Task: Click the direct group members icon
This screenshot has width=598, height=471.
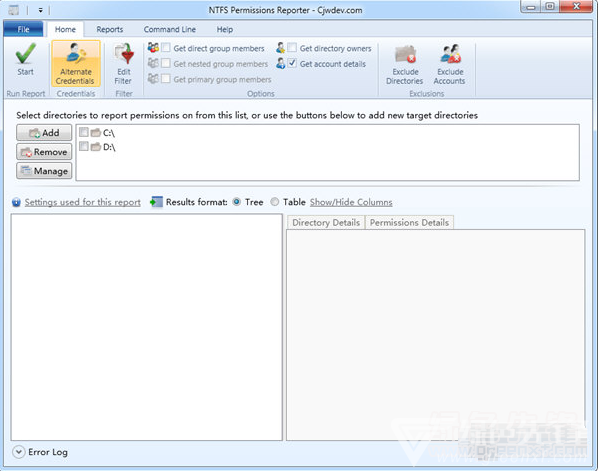Action: (153, 48)
